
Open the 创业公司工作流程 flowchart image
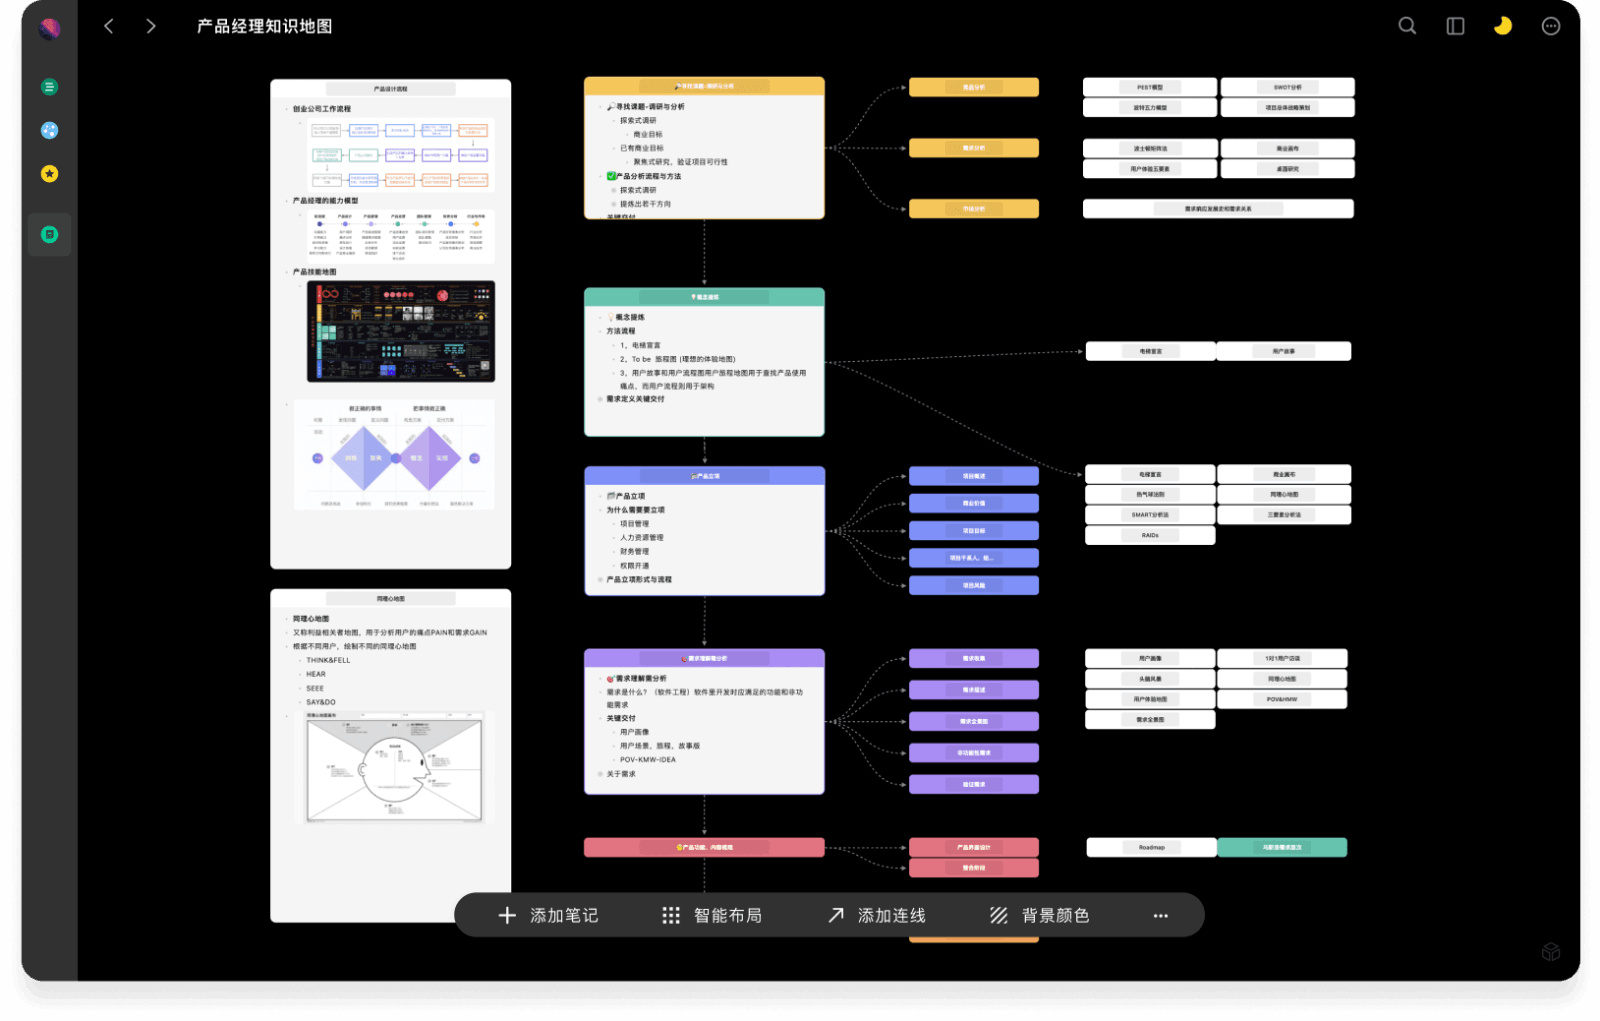tap(400, 153)
